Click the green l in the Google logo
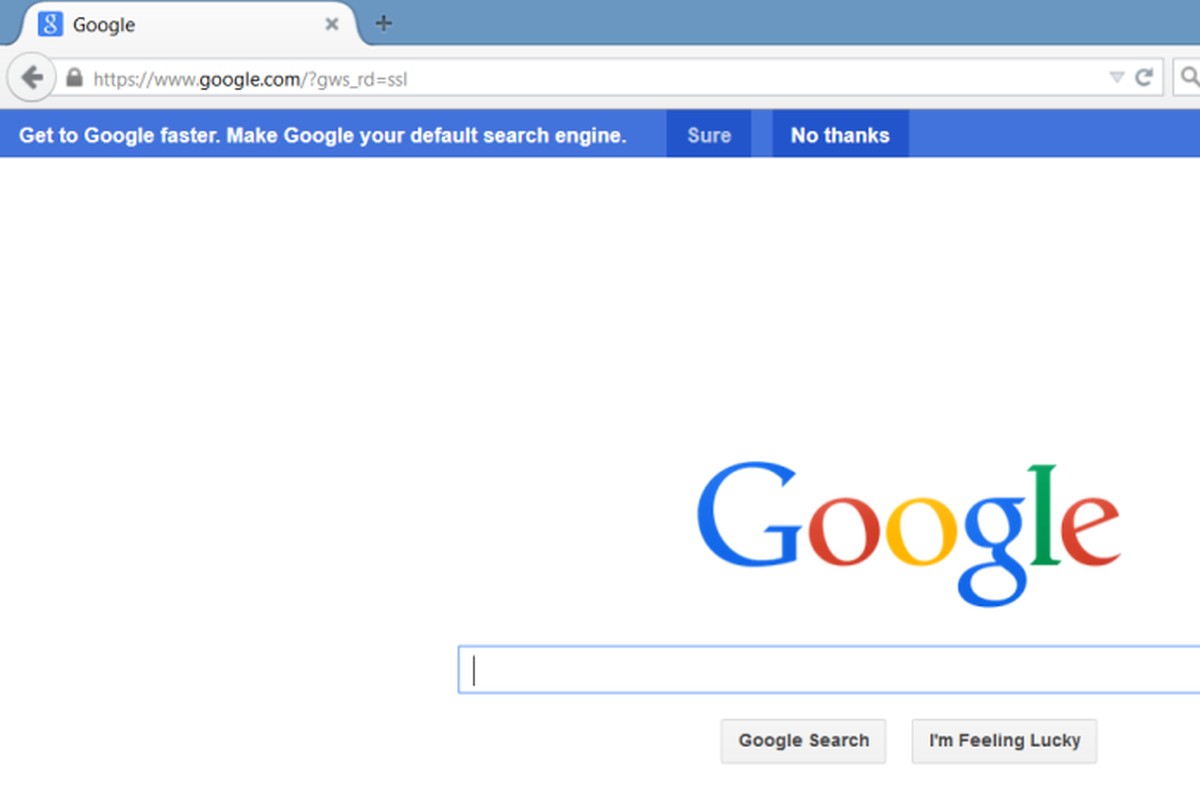This screenshot has height=812, width=1200. [1042, 514]
